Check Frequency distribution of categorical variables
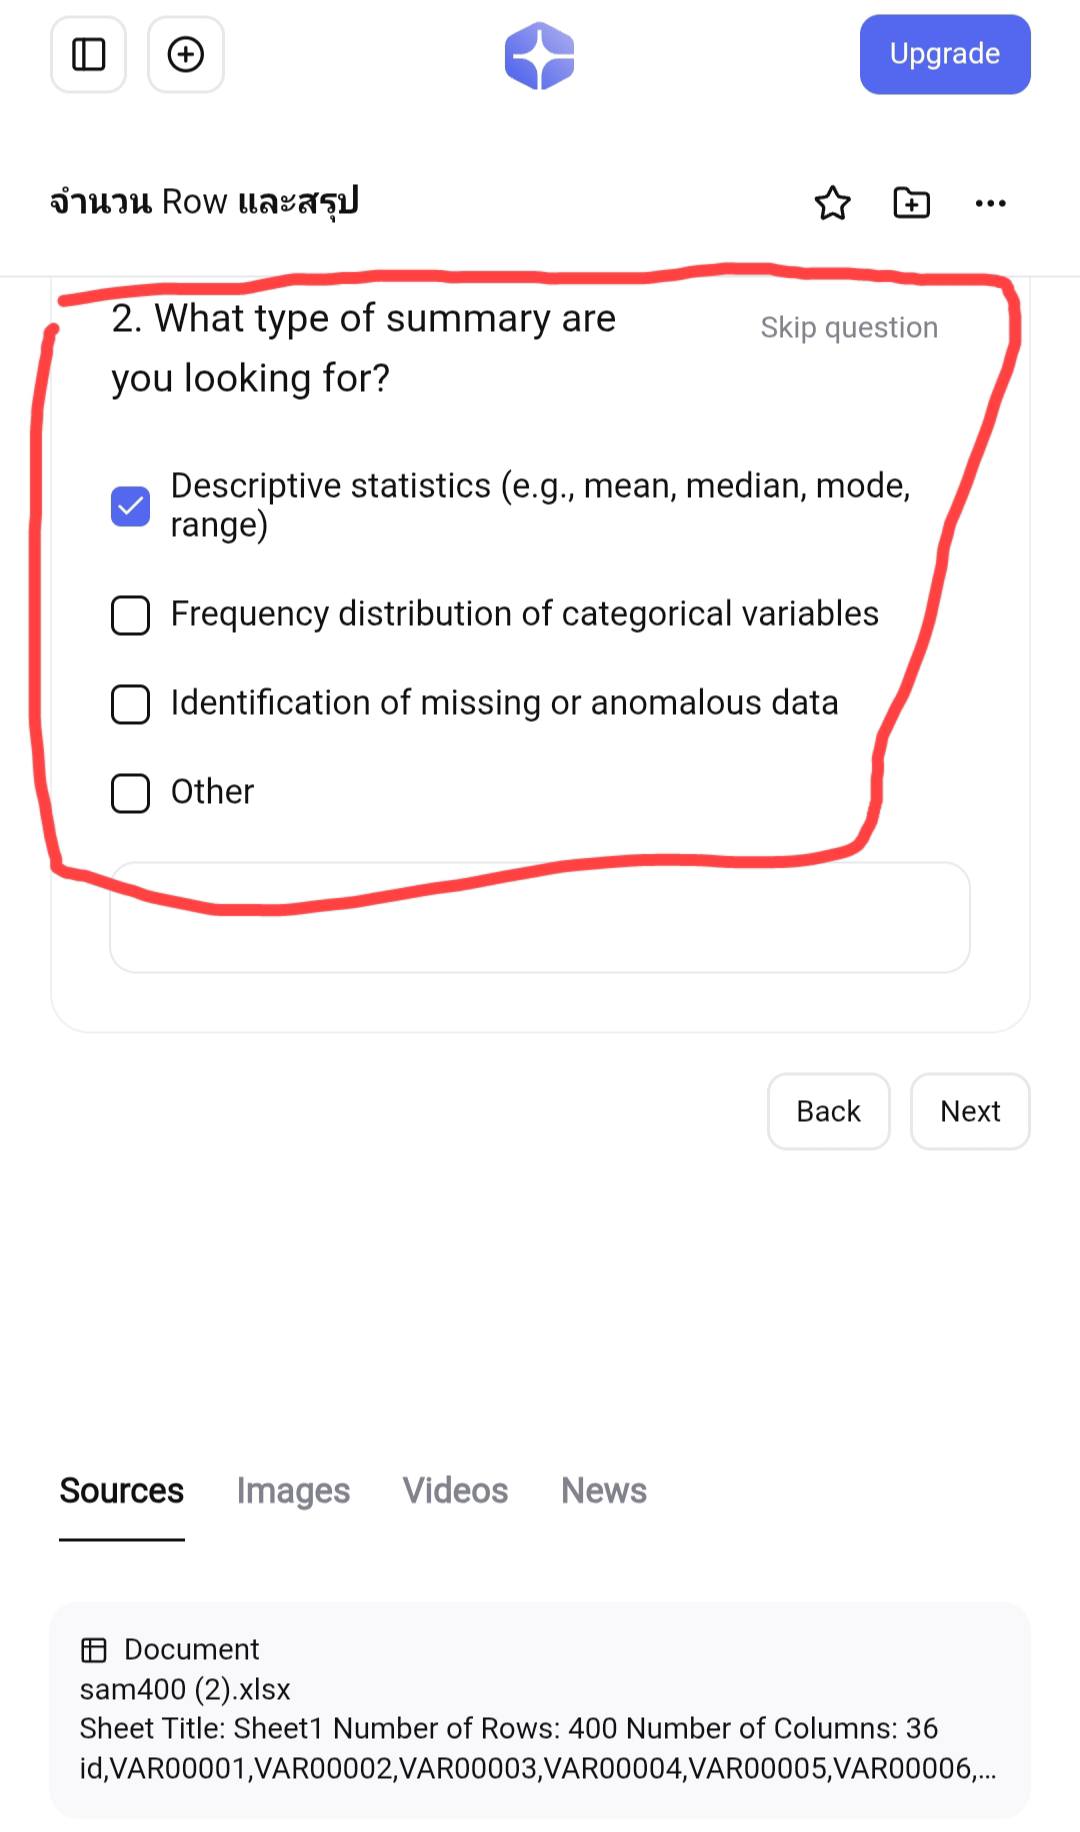 (x=130, y=616)
